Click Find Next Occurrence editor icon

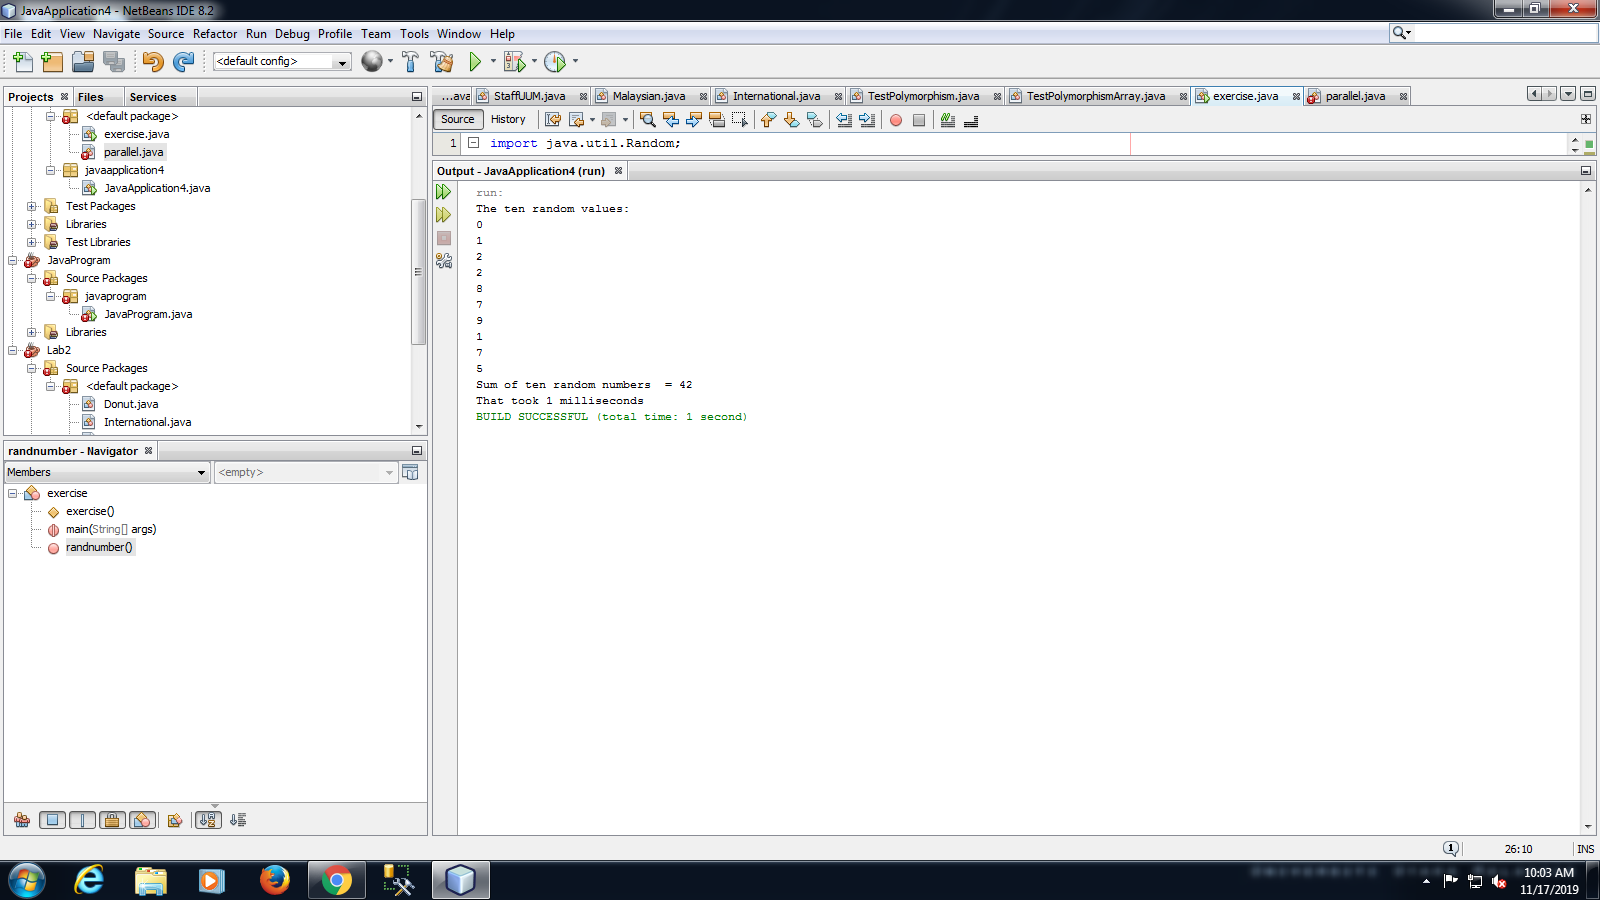[x=693, y=120]
